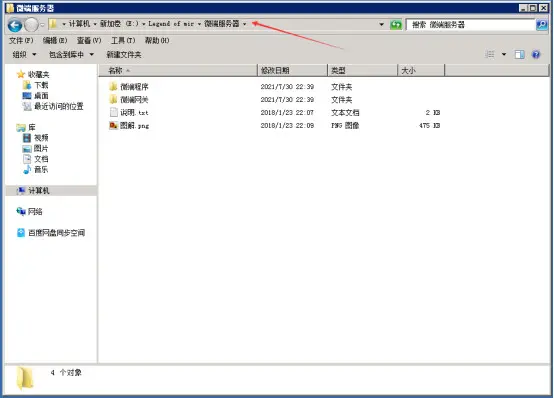554x398 pixels.
Task: Open the 包含到库中 dropdown
Action: tap(71, 54)
